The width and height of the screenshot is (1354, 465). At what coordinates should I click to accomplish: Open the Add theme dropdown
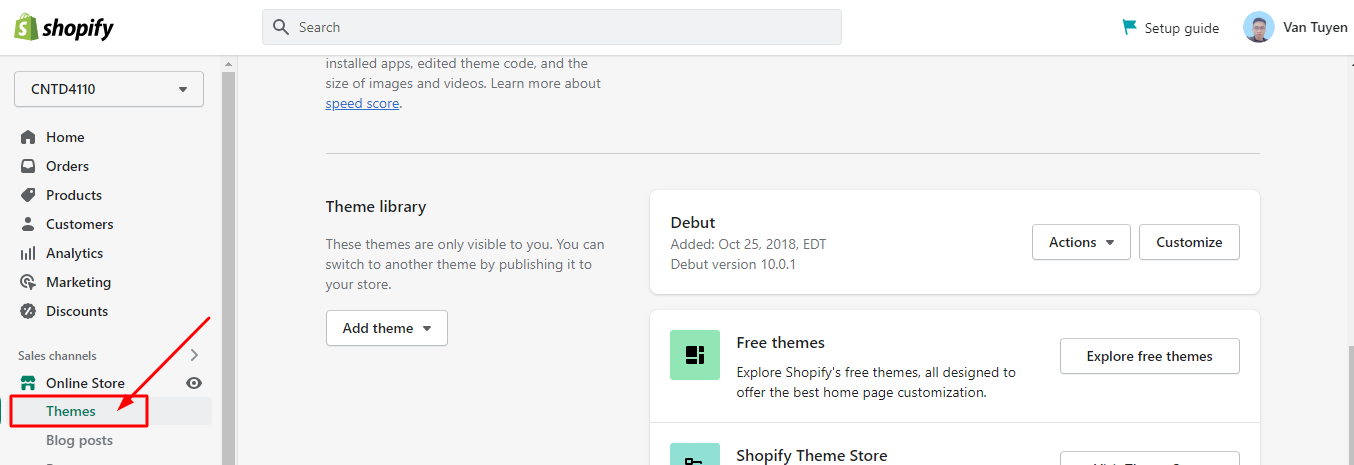387,328
